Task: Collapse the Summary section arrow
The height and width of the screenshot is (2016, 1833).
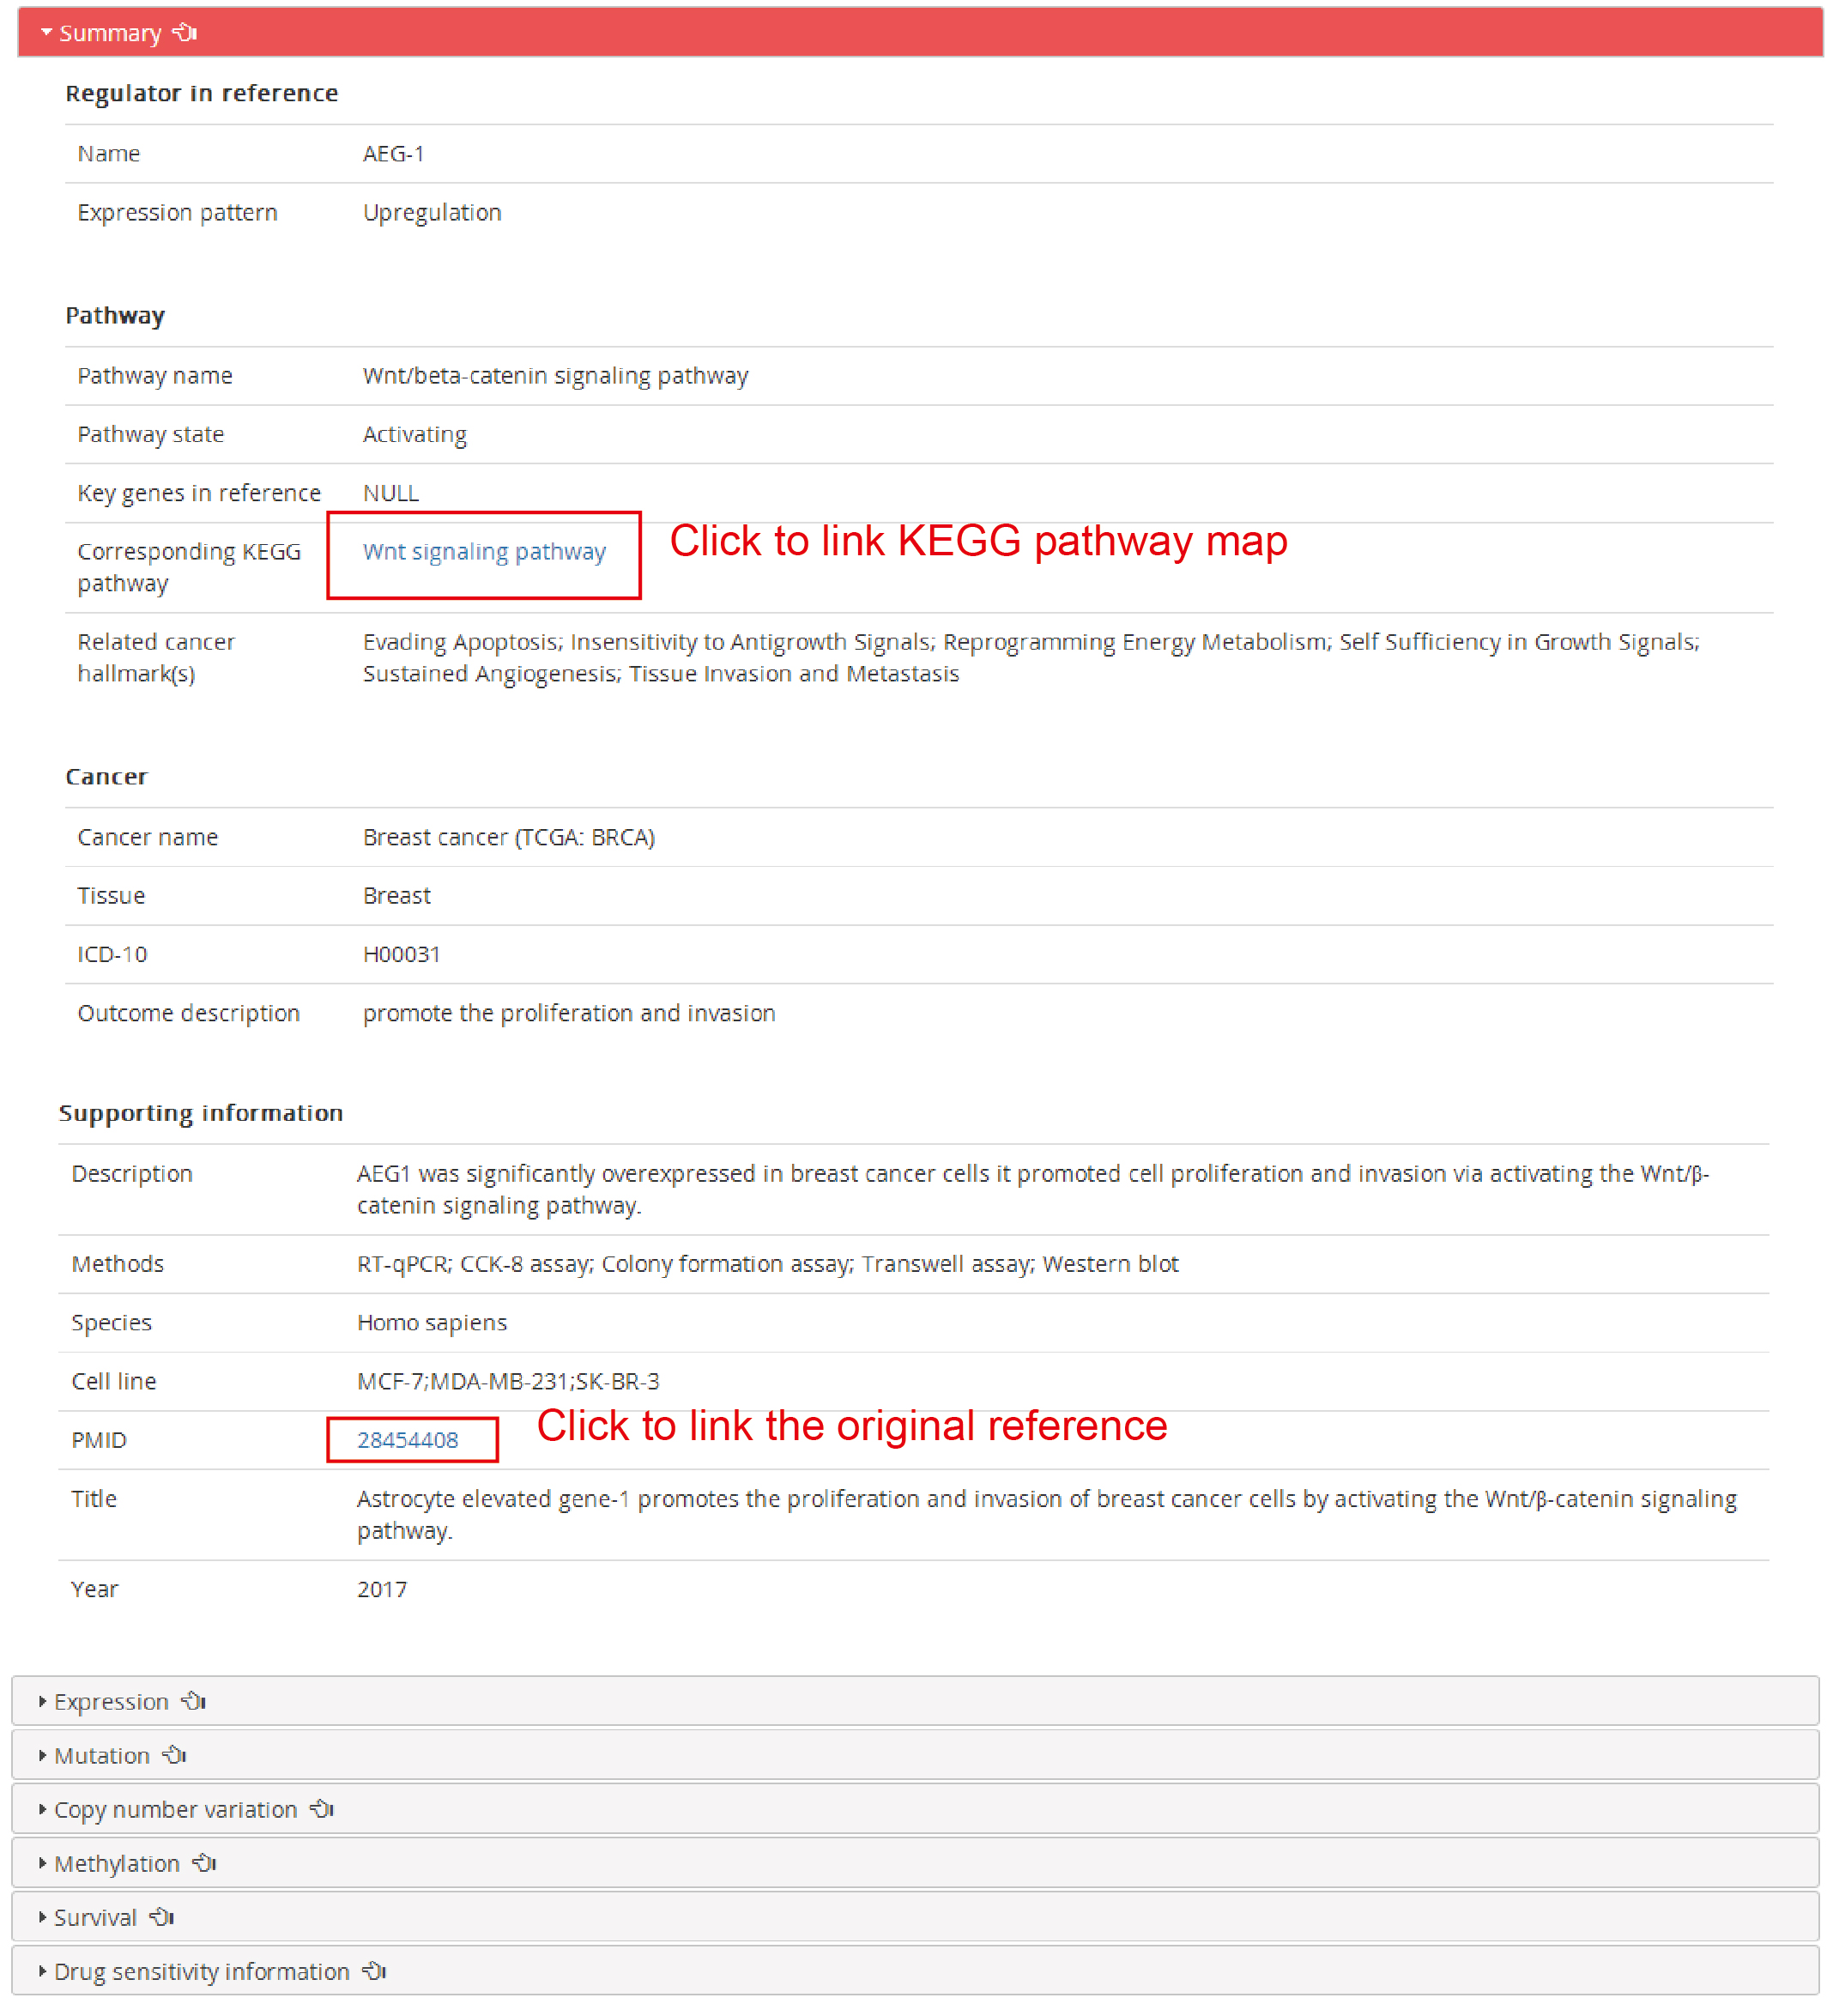Action: (x=46, y=33)
